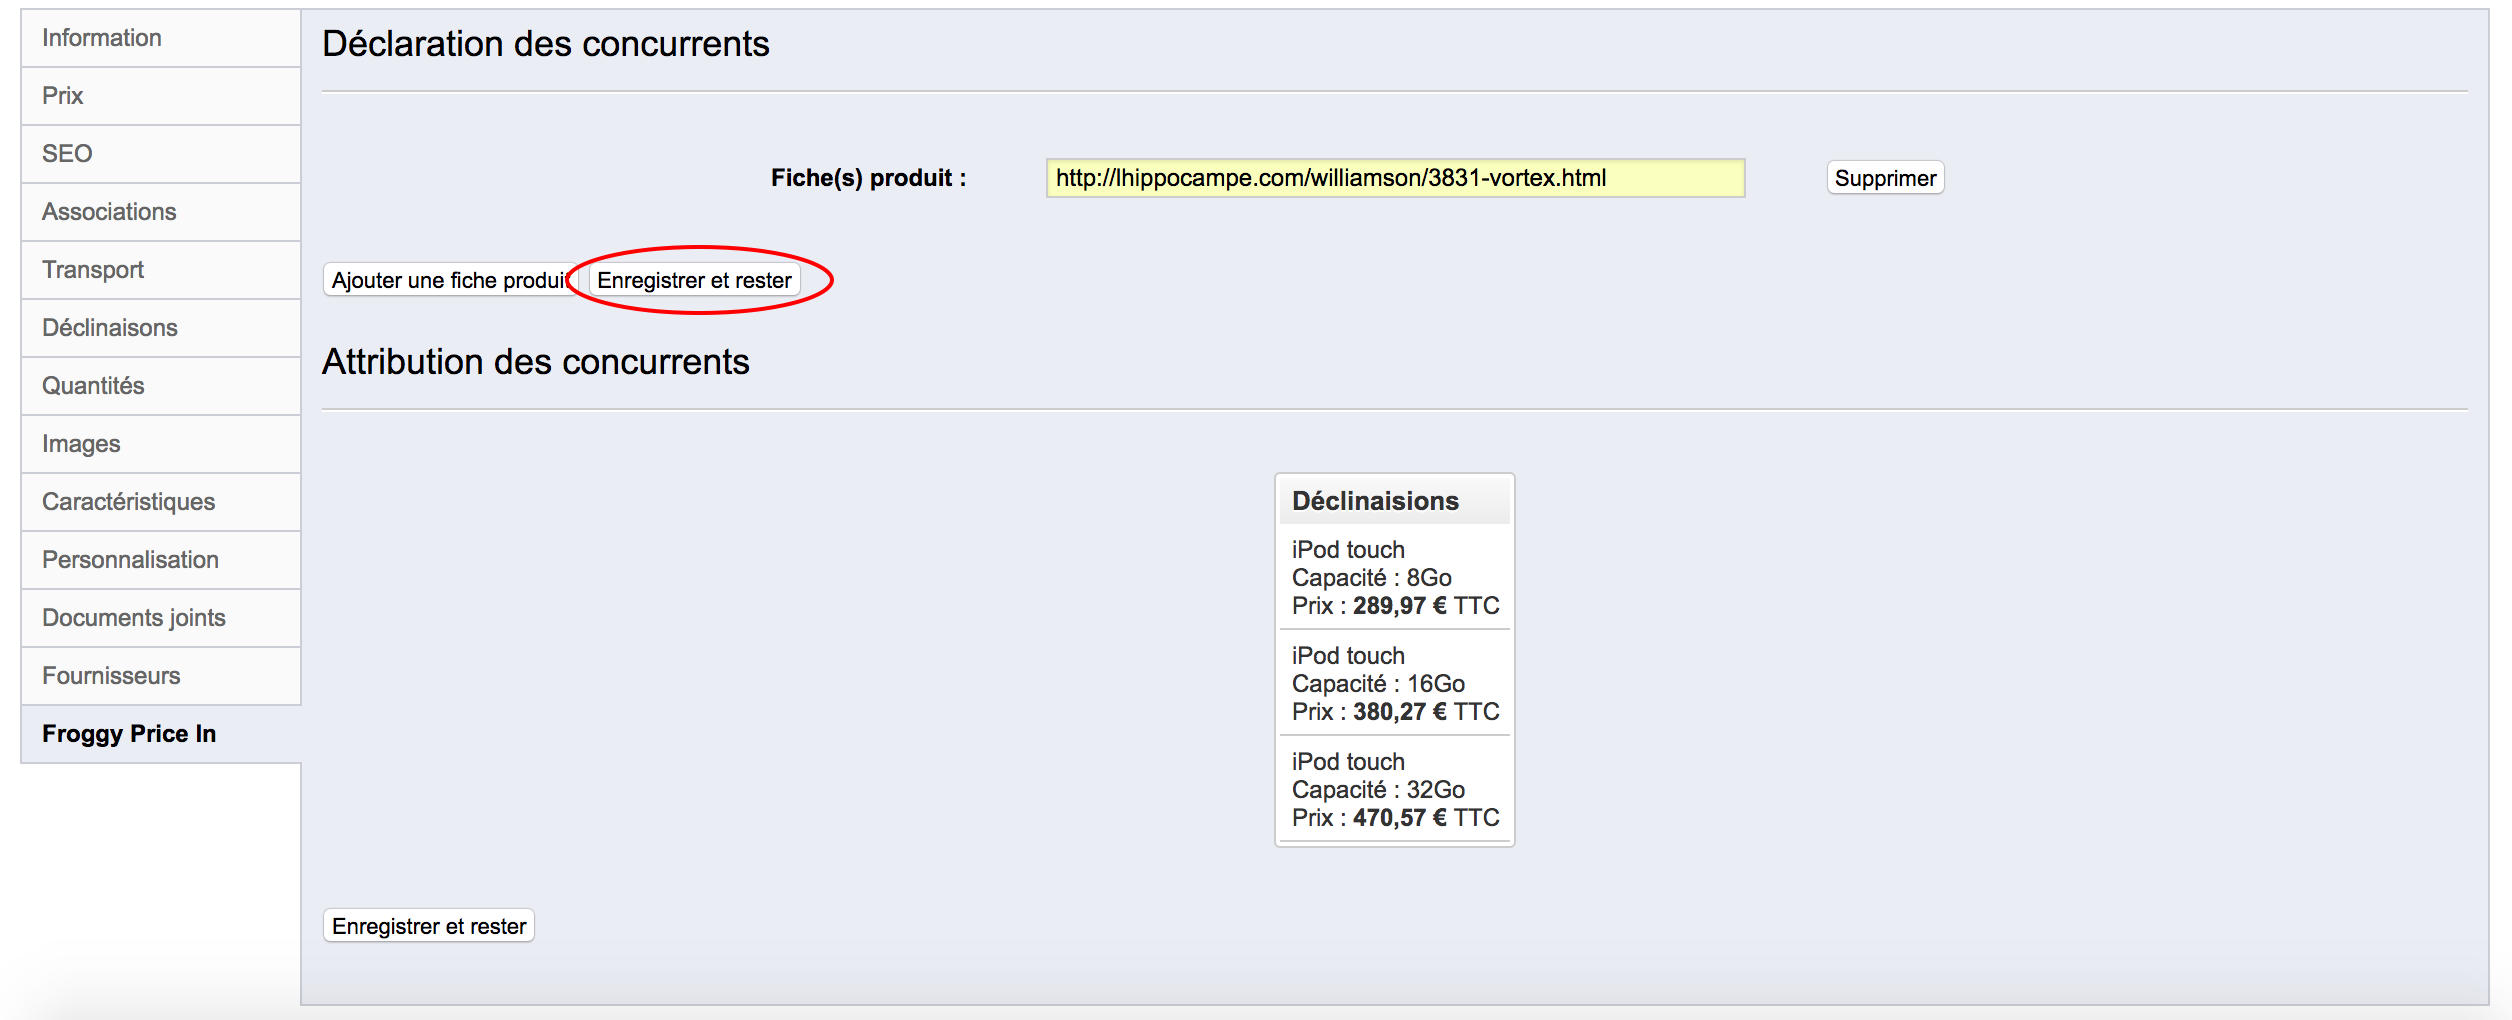2512x1020 pixels.
Task: Go to the Transport tab
Action: click(x=161, y=270)
